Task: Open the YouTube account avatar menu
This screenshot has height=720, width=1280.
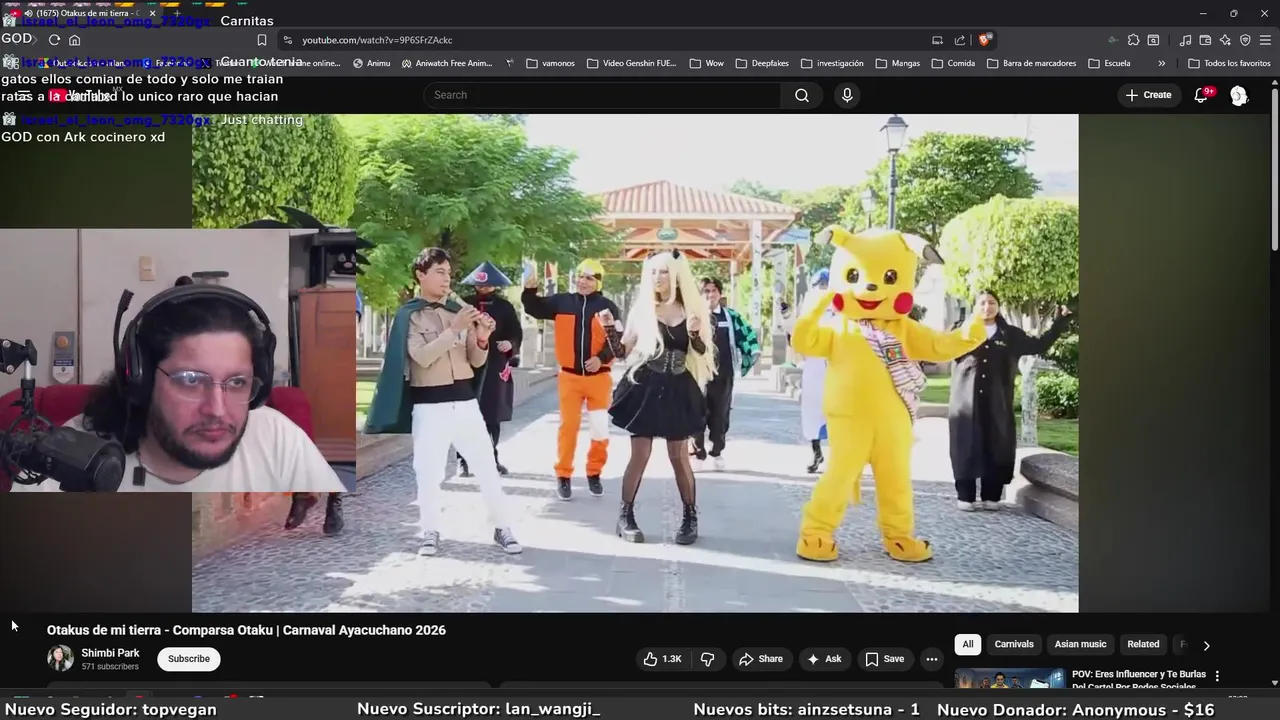Action: pyautogui.click(x=1239, y=95)
